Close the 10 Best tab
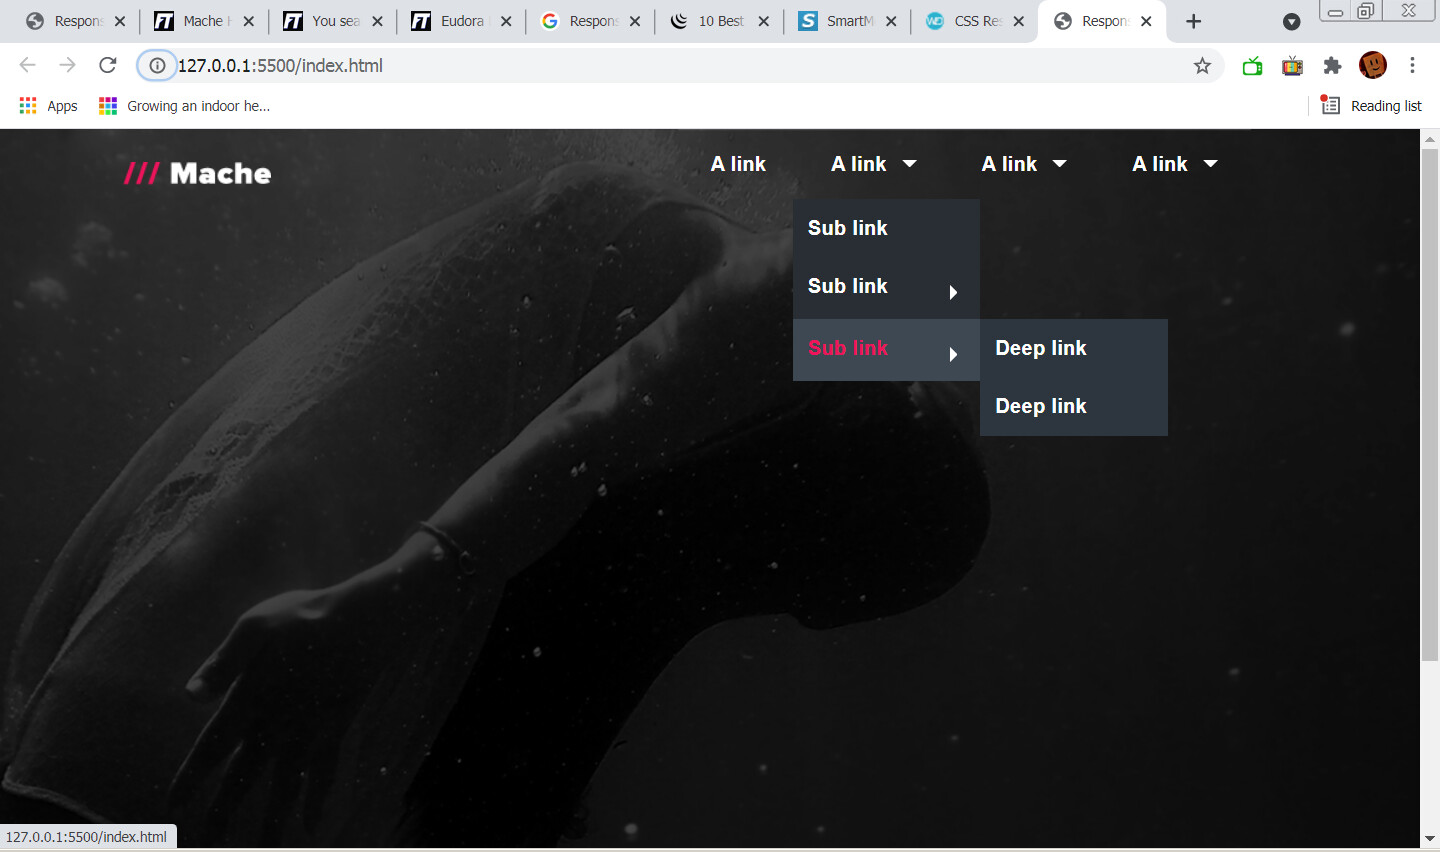The image size is (1440, 852). coord(764,21)
